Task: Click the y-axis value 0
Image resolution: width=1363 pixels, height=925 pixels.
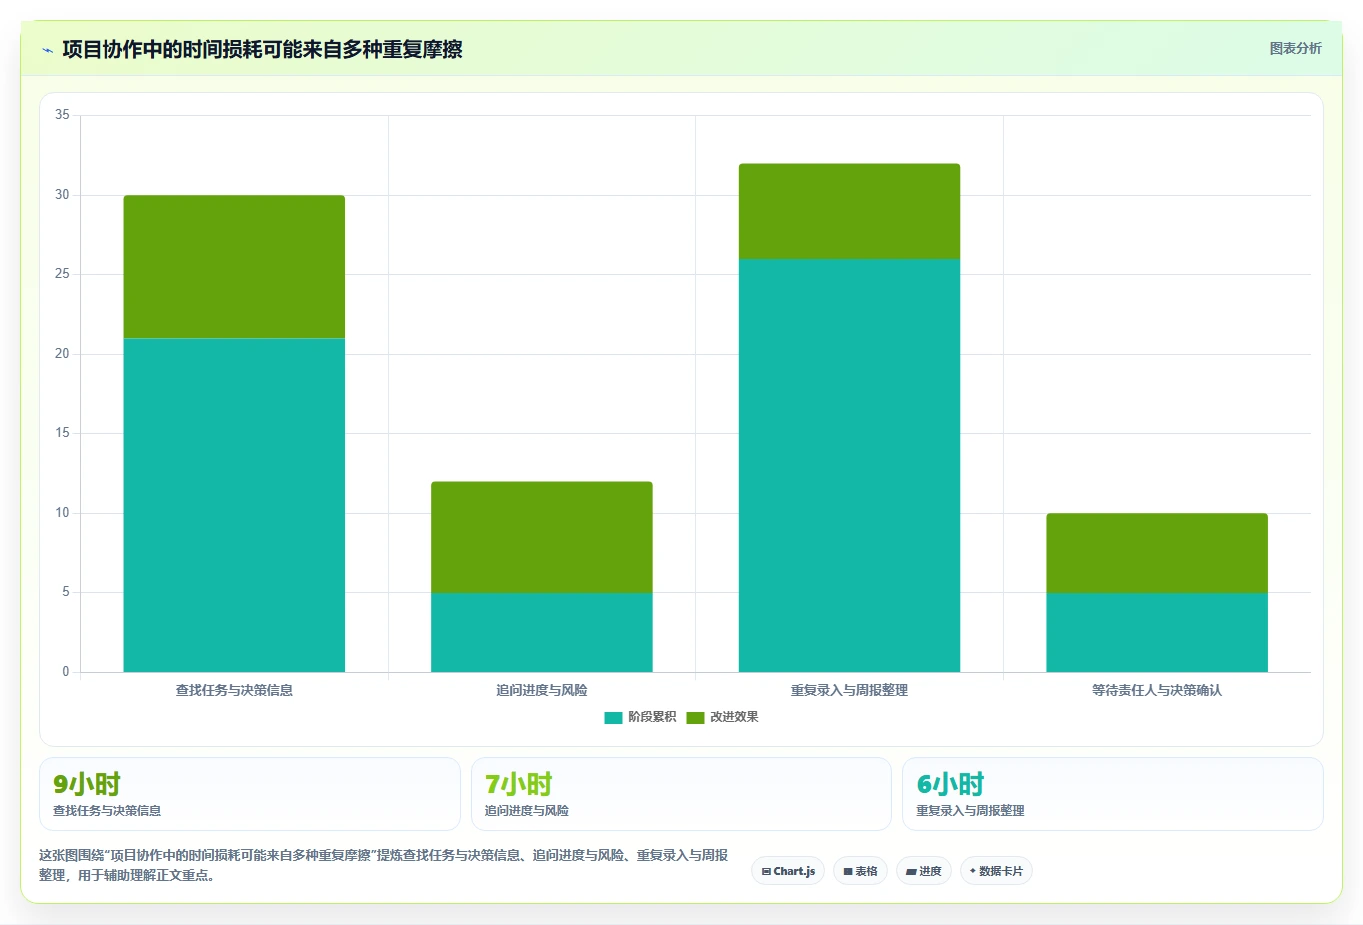Action: (x=66, y=672)
